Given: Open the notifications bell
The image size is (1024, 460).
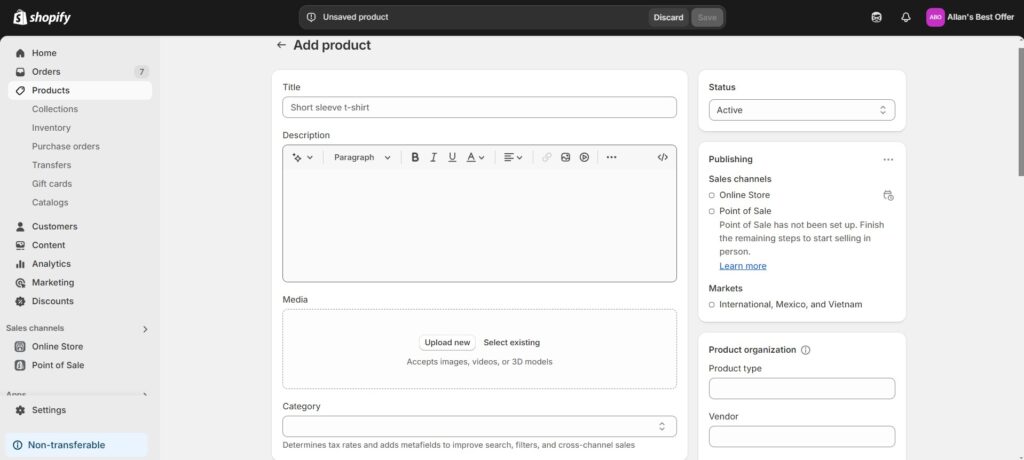Looking at the screenshot, I should pyautogui.click(x=906, y=17).
